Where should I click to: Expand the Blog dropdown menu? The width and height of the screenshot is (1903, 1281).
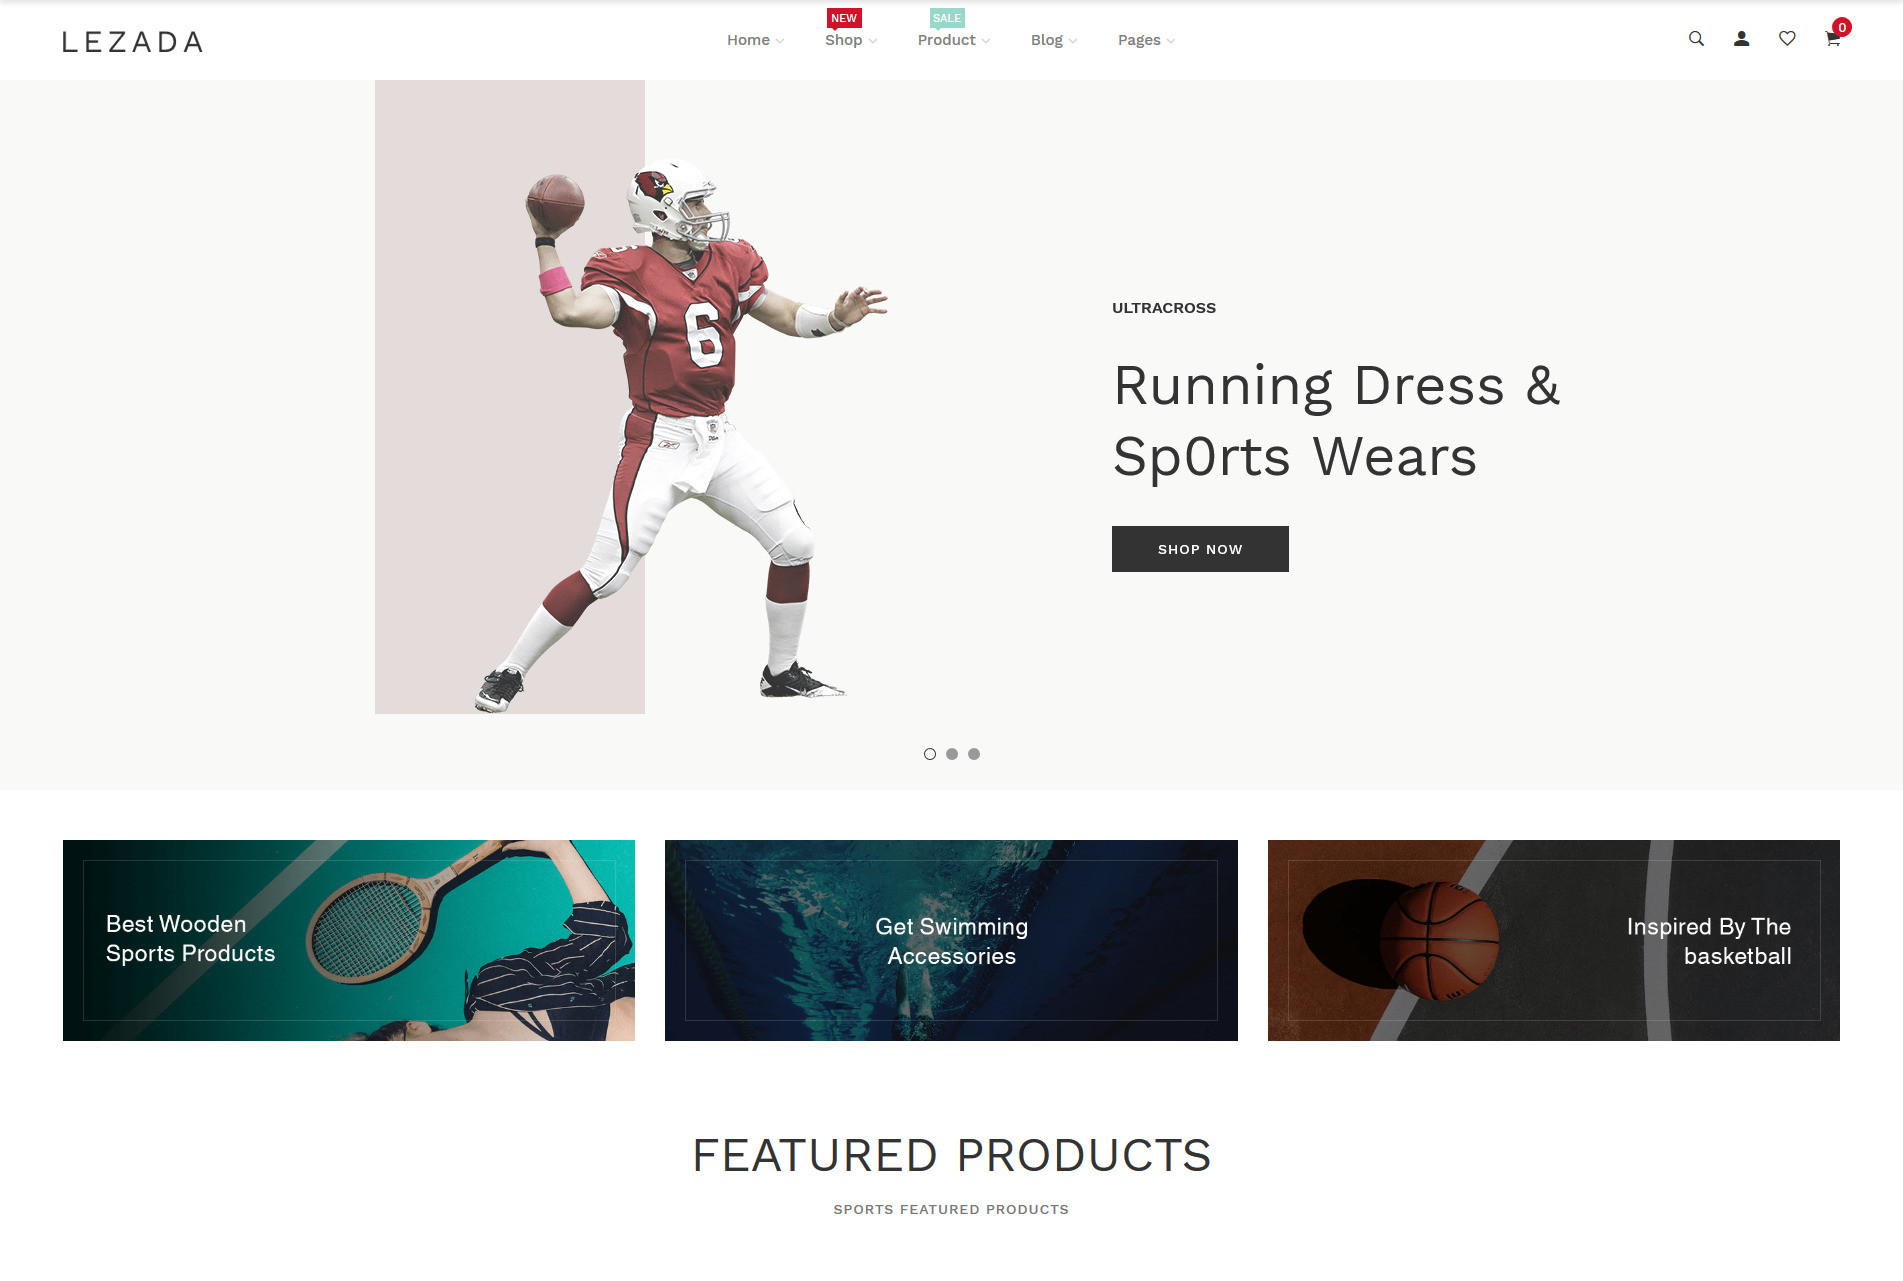pyautogui.click(x=1054, y=40)
